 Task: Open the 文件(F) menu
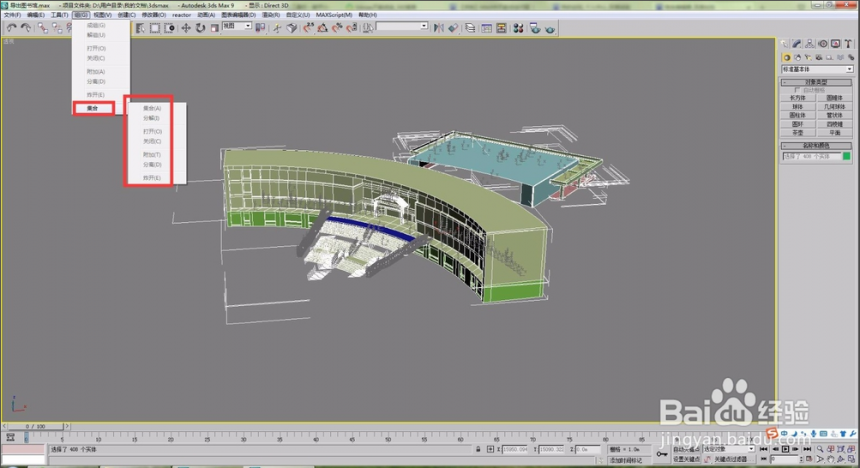tap(12, 15)
